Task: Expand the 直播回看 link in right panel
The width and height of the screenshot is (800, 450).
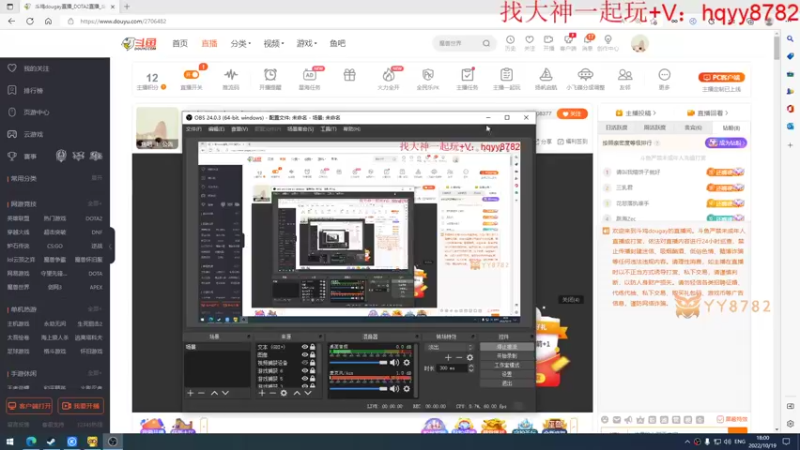Action: (x=708, y=113)
